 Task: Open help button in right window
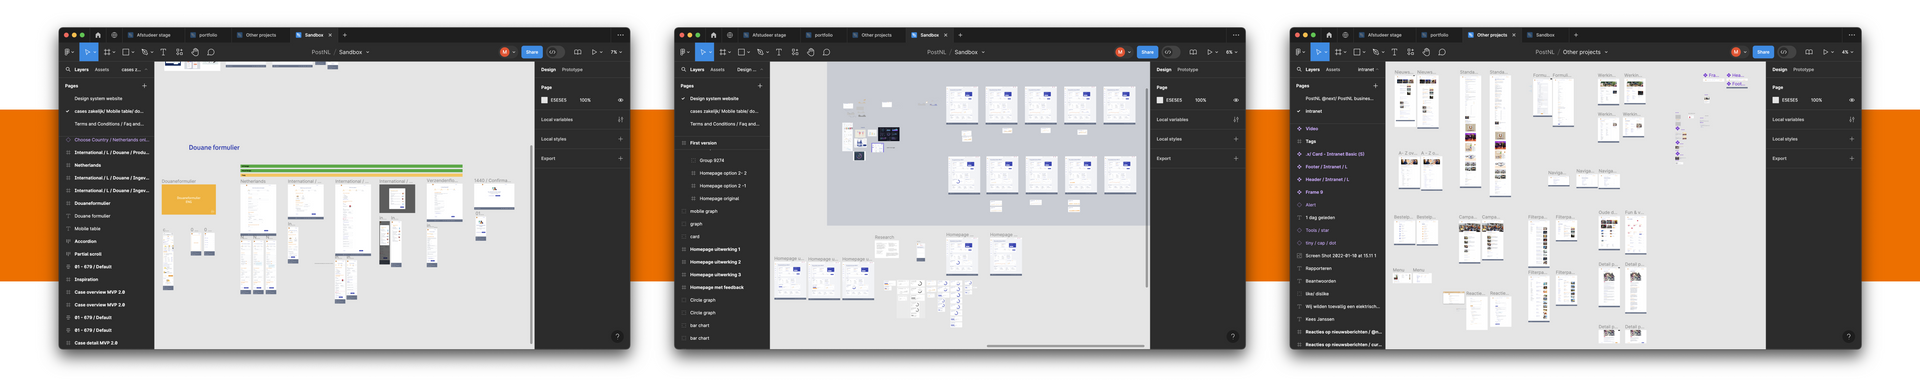(1848, 336)
